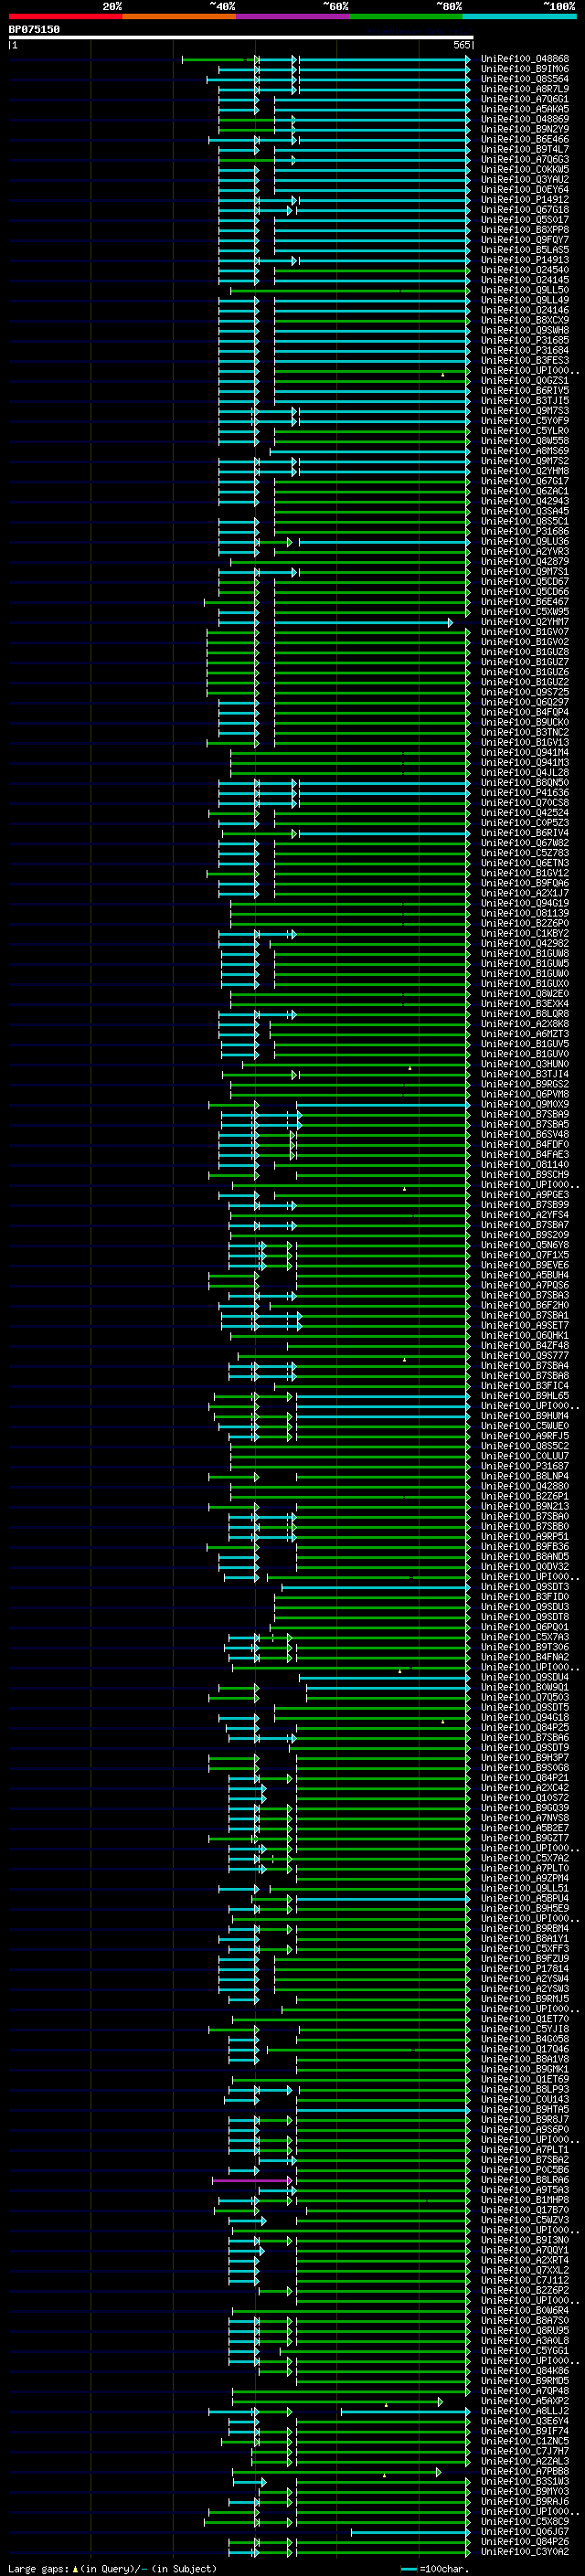Click the green ~80% identity scale segment
The width and height of the screenshot is (585, 2576).
406,16
